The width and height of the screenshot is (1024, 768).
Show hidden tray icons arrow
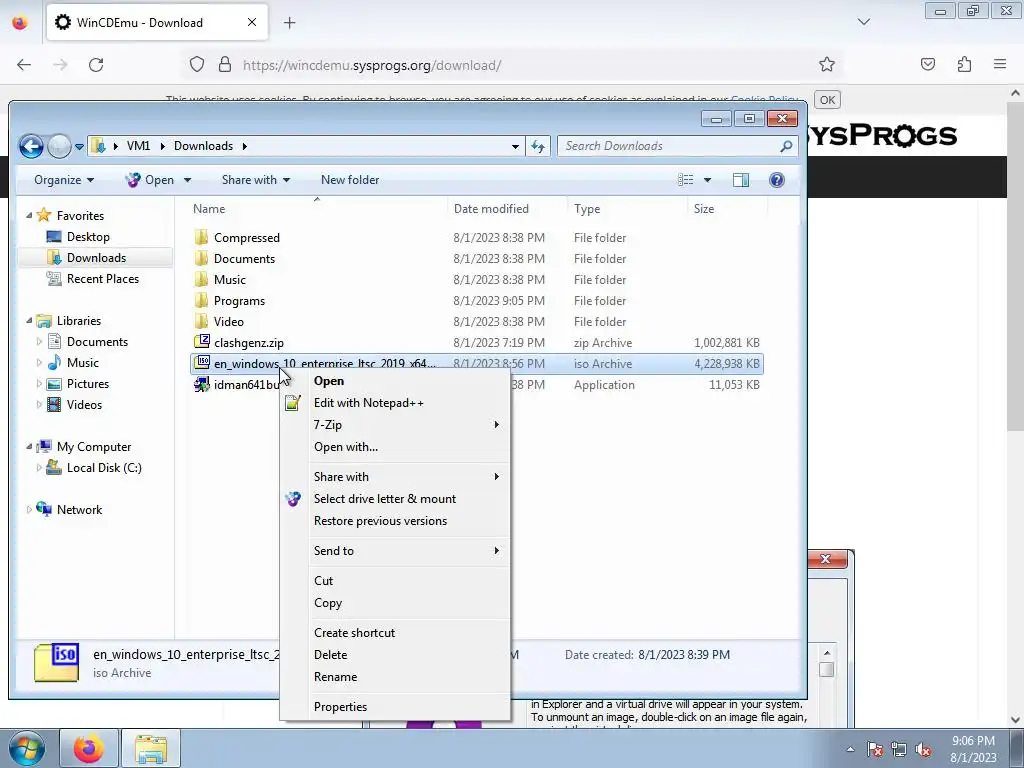tap(850, 750)
